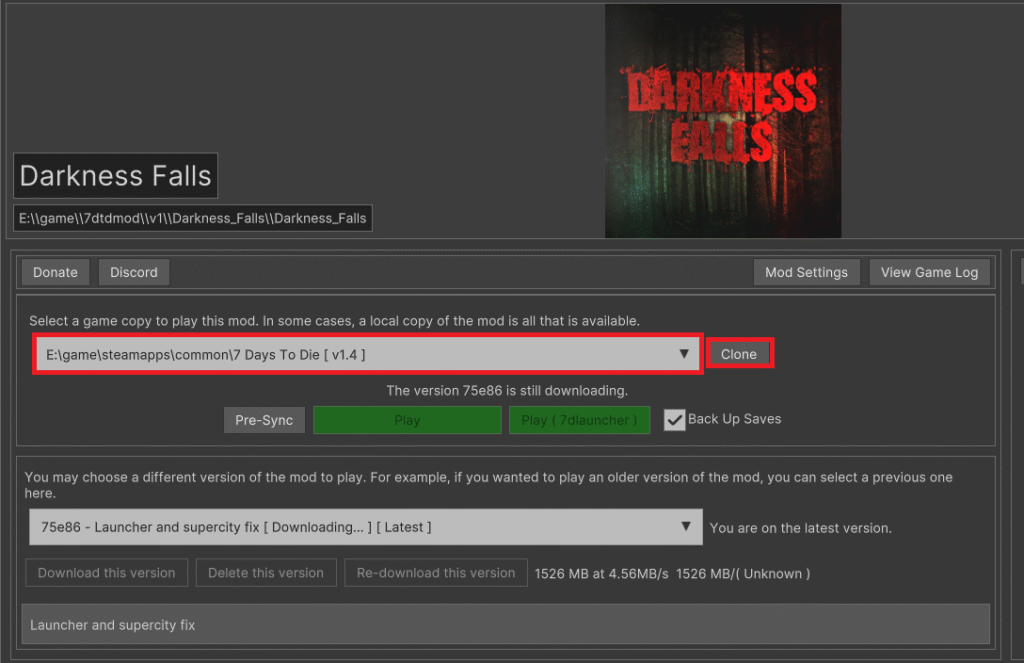
Task: Click the Donate button
Action: (56, 272)
